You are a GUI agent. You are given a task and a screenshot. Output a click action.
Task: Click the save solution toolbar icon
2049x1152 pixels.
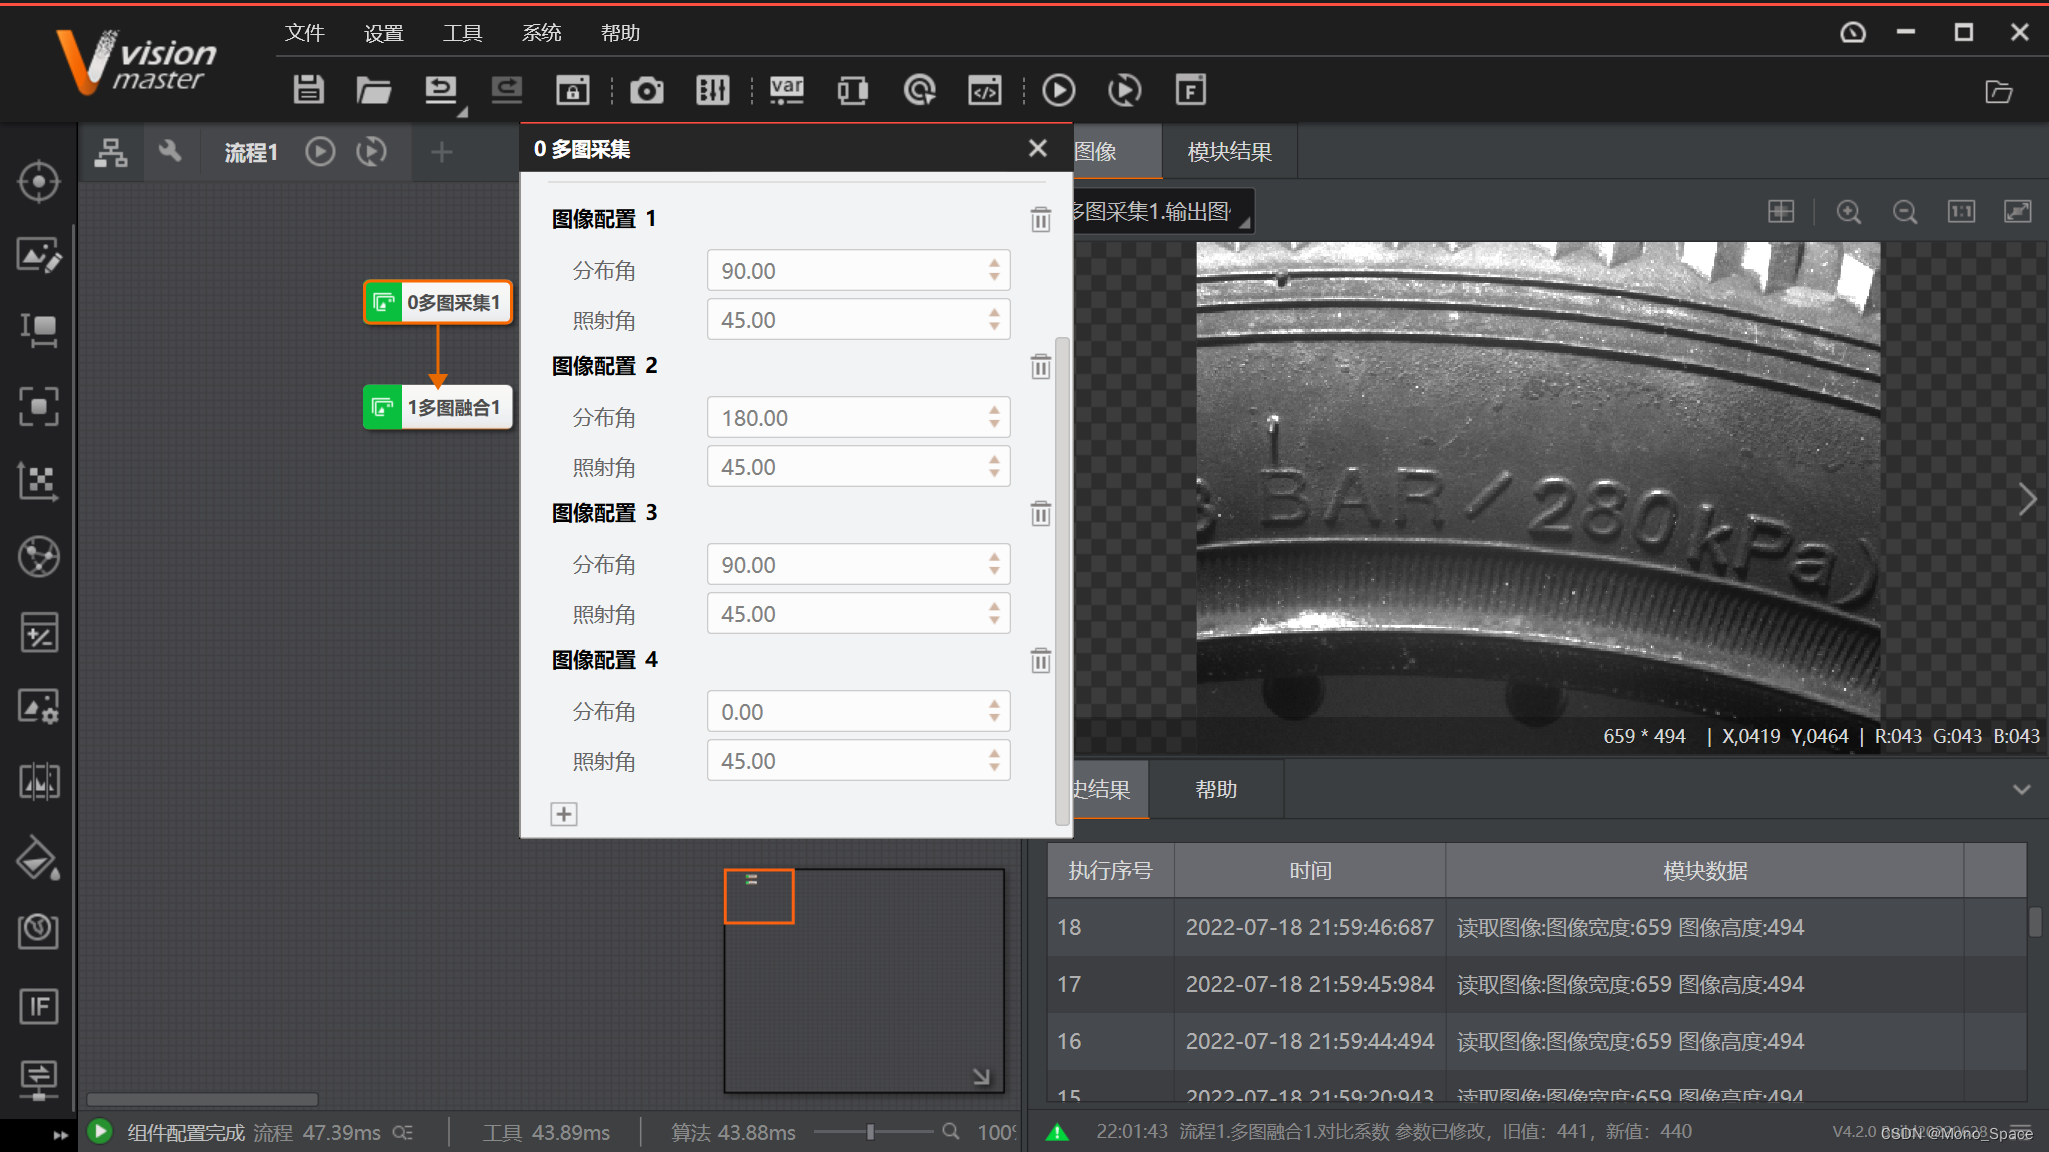308,90
